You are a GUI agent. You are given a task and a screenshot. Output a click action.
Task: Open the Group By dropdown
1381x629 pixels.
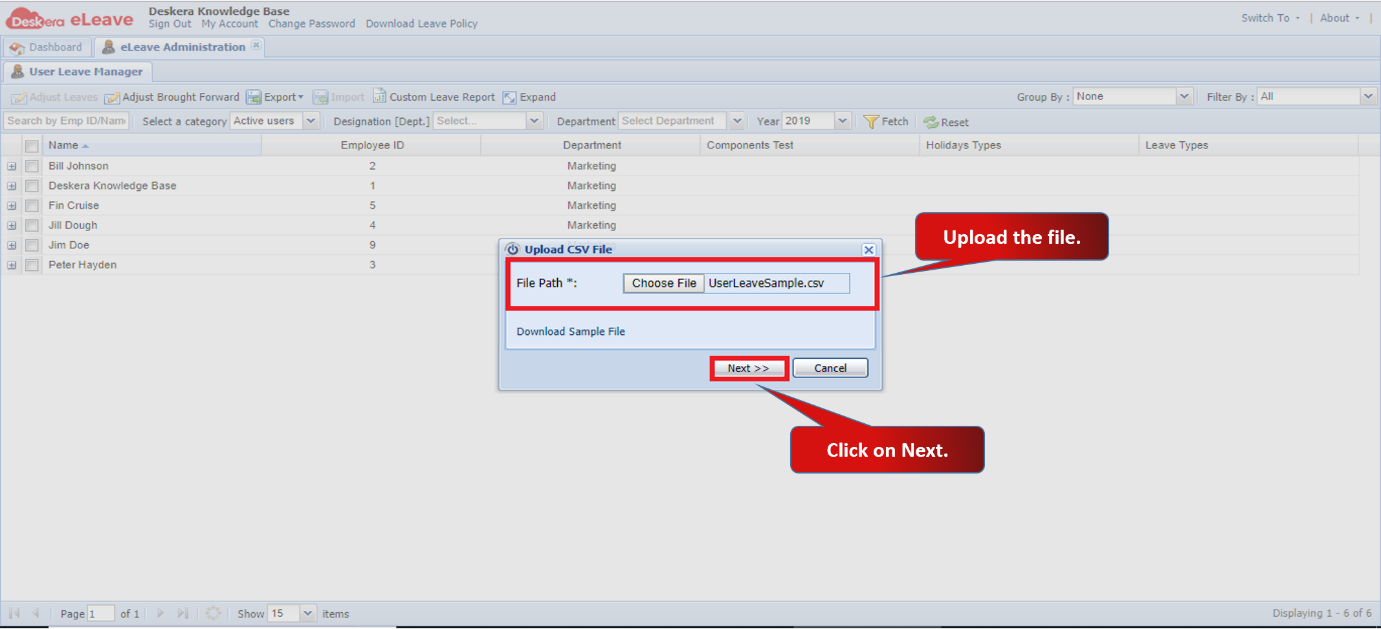1185,97
